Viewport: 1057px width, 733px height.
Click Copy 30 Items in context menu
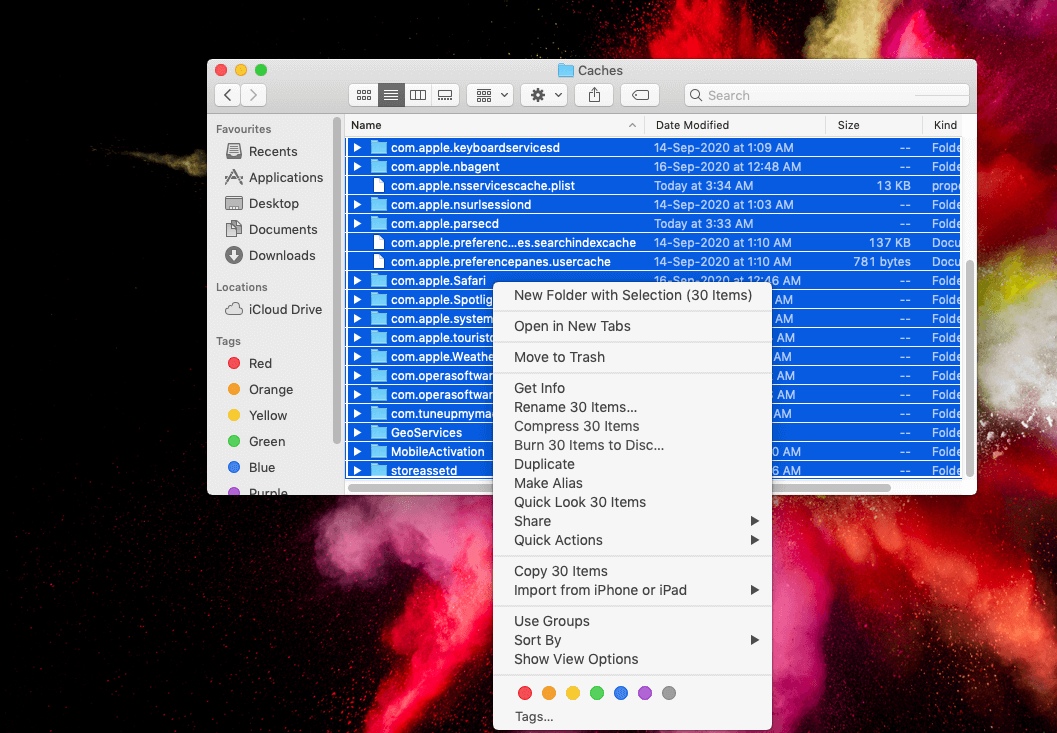tap(560, 571)
